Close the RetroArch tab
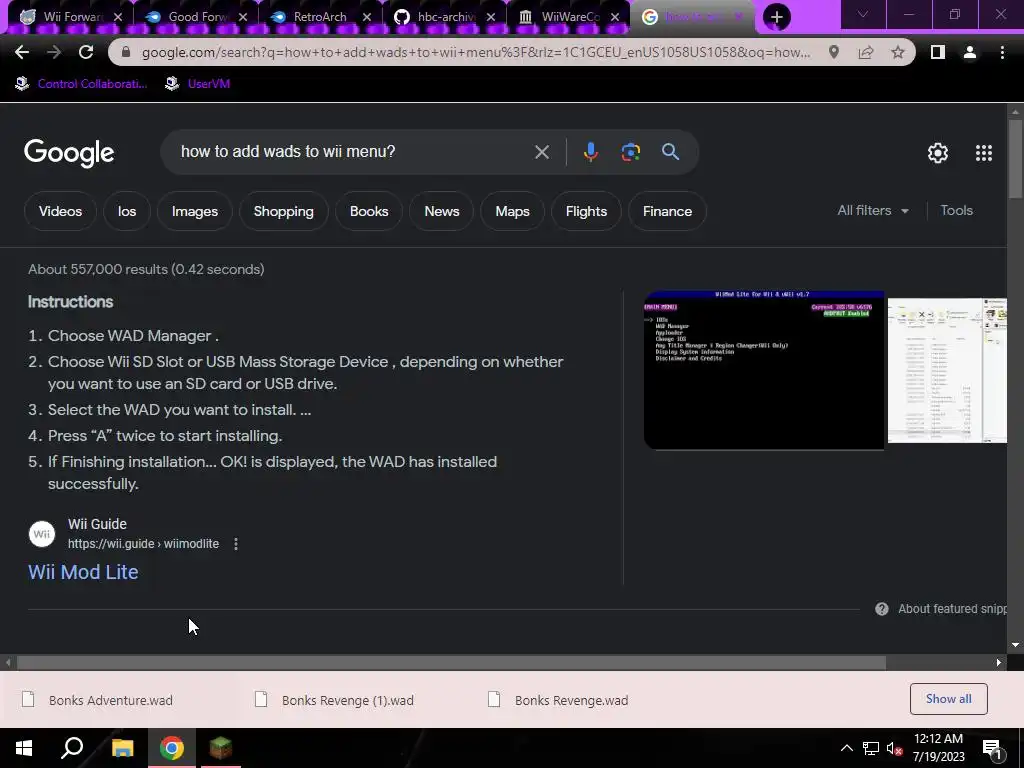Screen dimensions: 1024x768 point(367,17)
